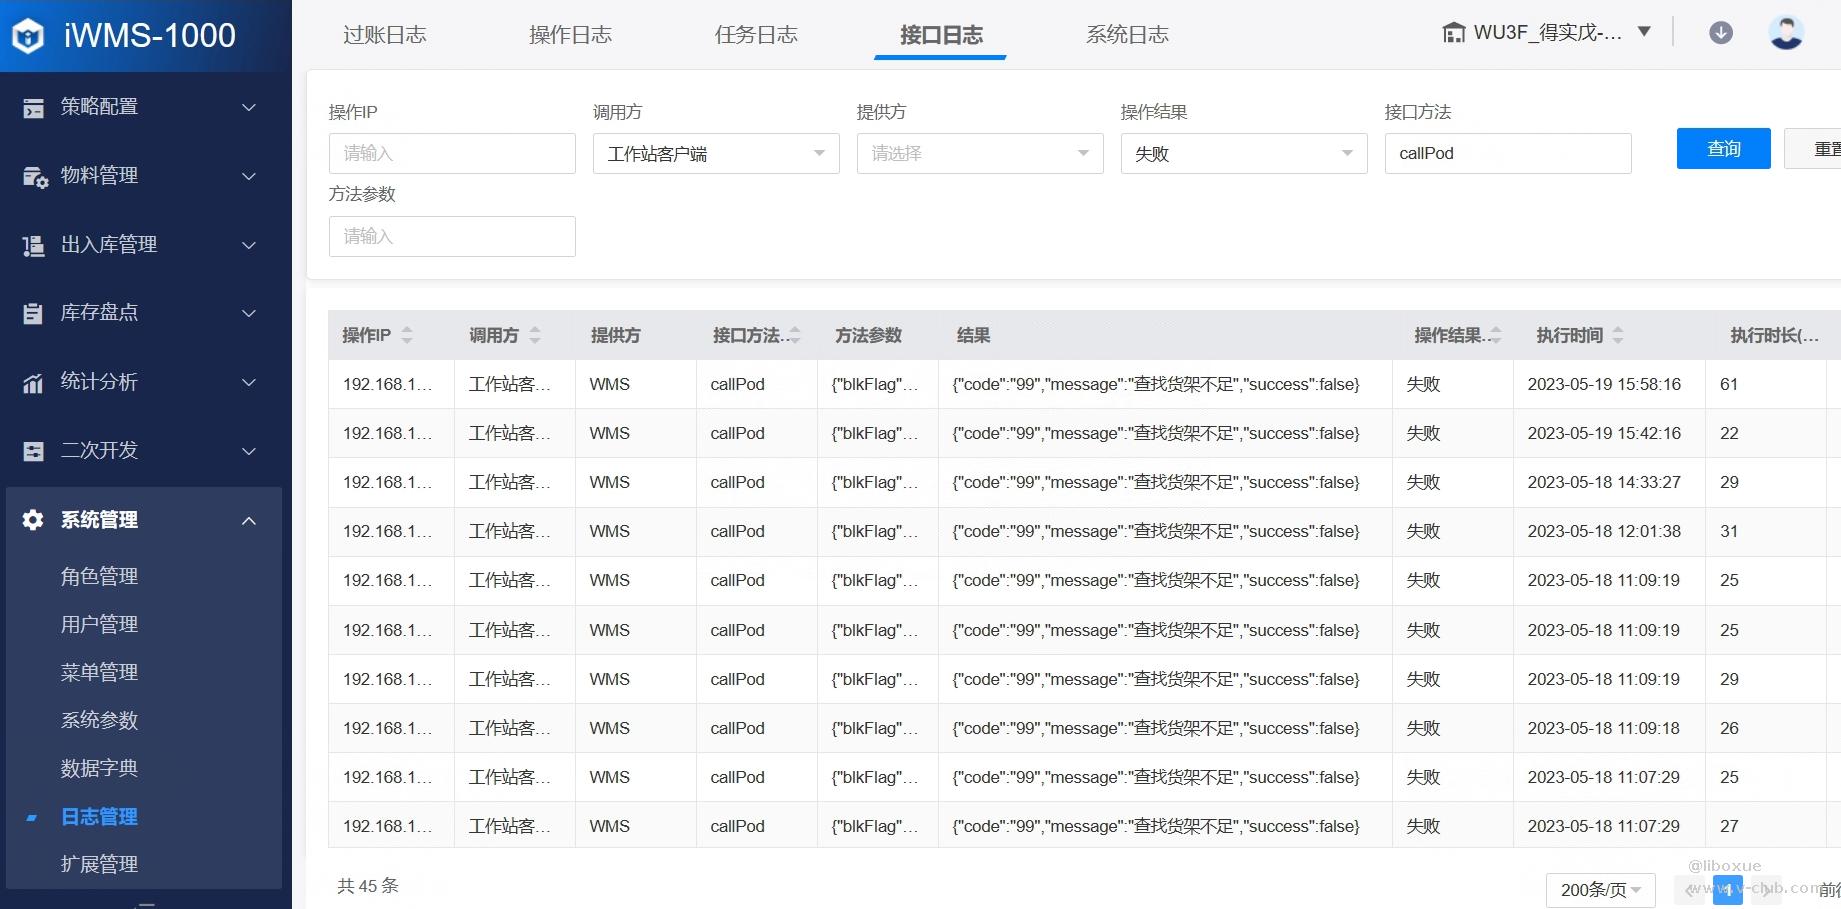Open the 调用方 dropdown
The height and width of the screenshot is (909, 1841).
(x=715, y=154)
